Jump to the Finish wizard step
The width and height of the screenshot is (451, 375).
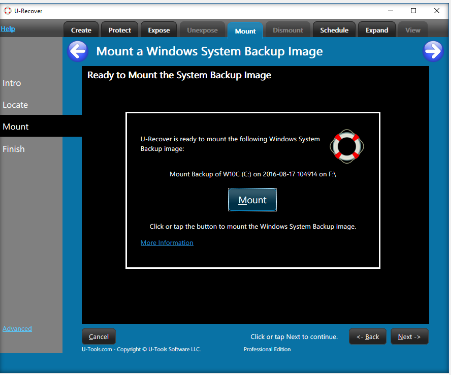[x=13, y=149]
